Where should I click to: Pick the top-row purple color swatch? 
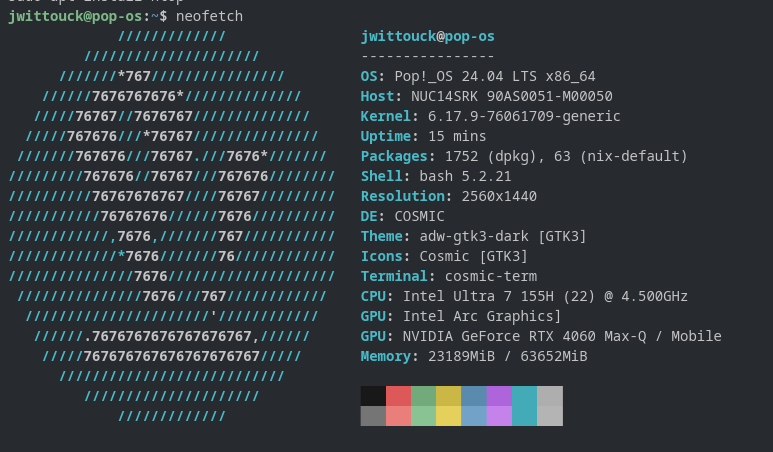pyautogui.click(x=499, y=396)
